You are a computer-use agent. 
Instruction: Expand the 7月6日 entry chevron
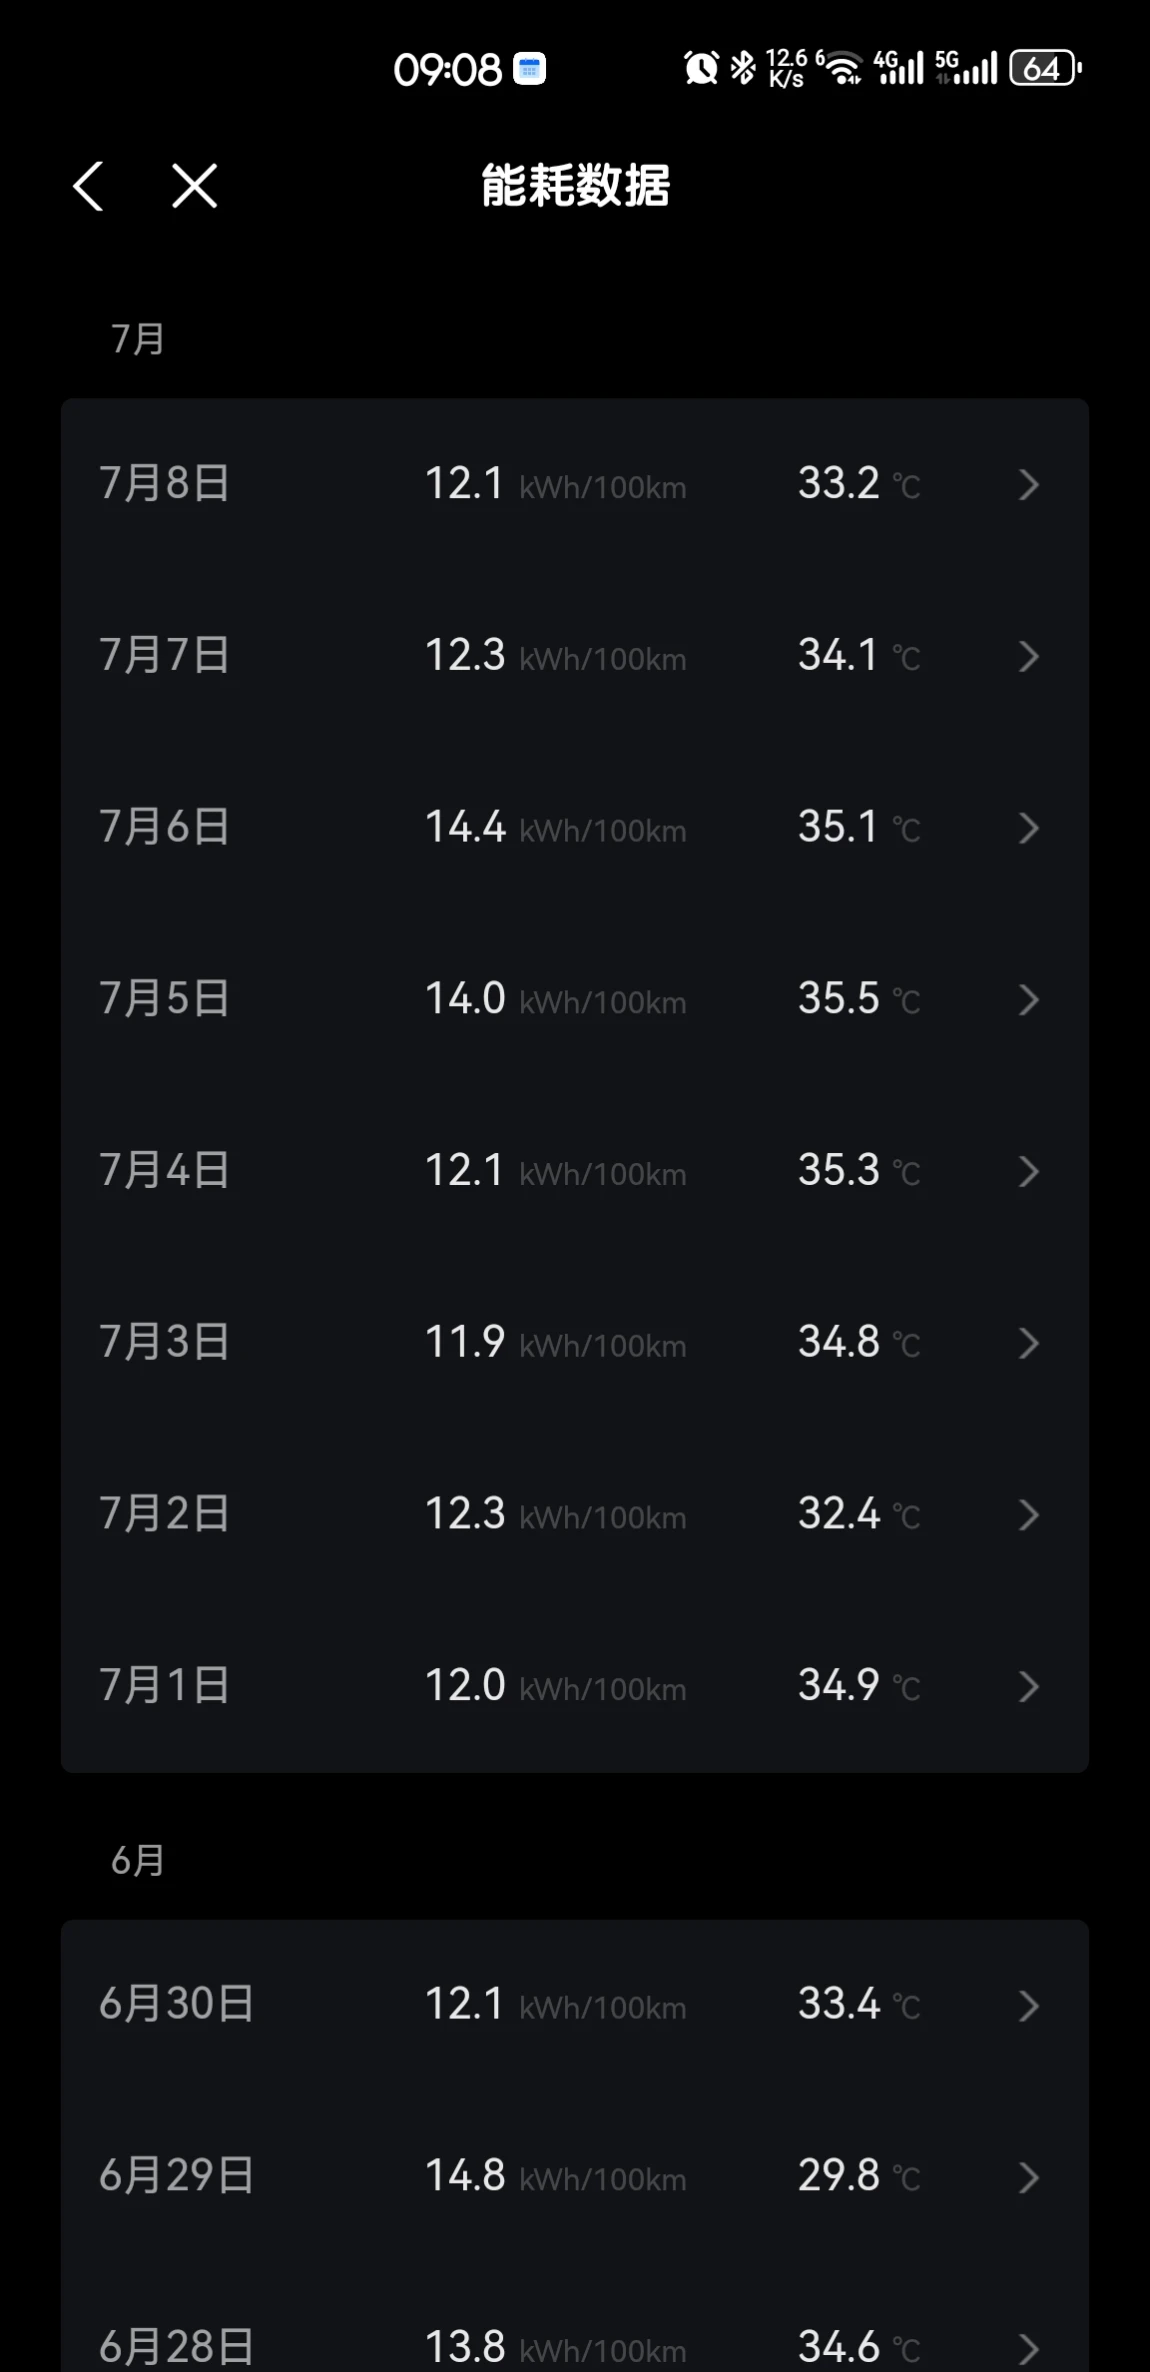1029,828
